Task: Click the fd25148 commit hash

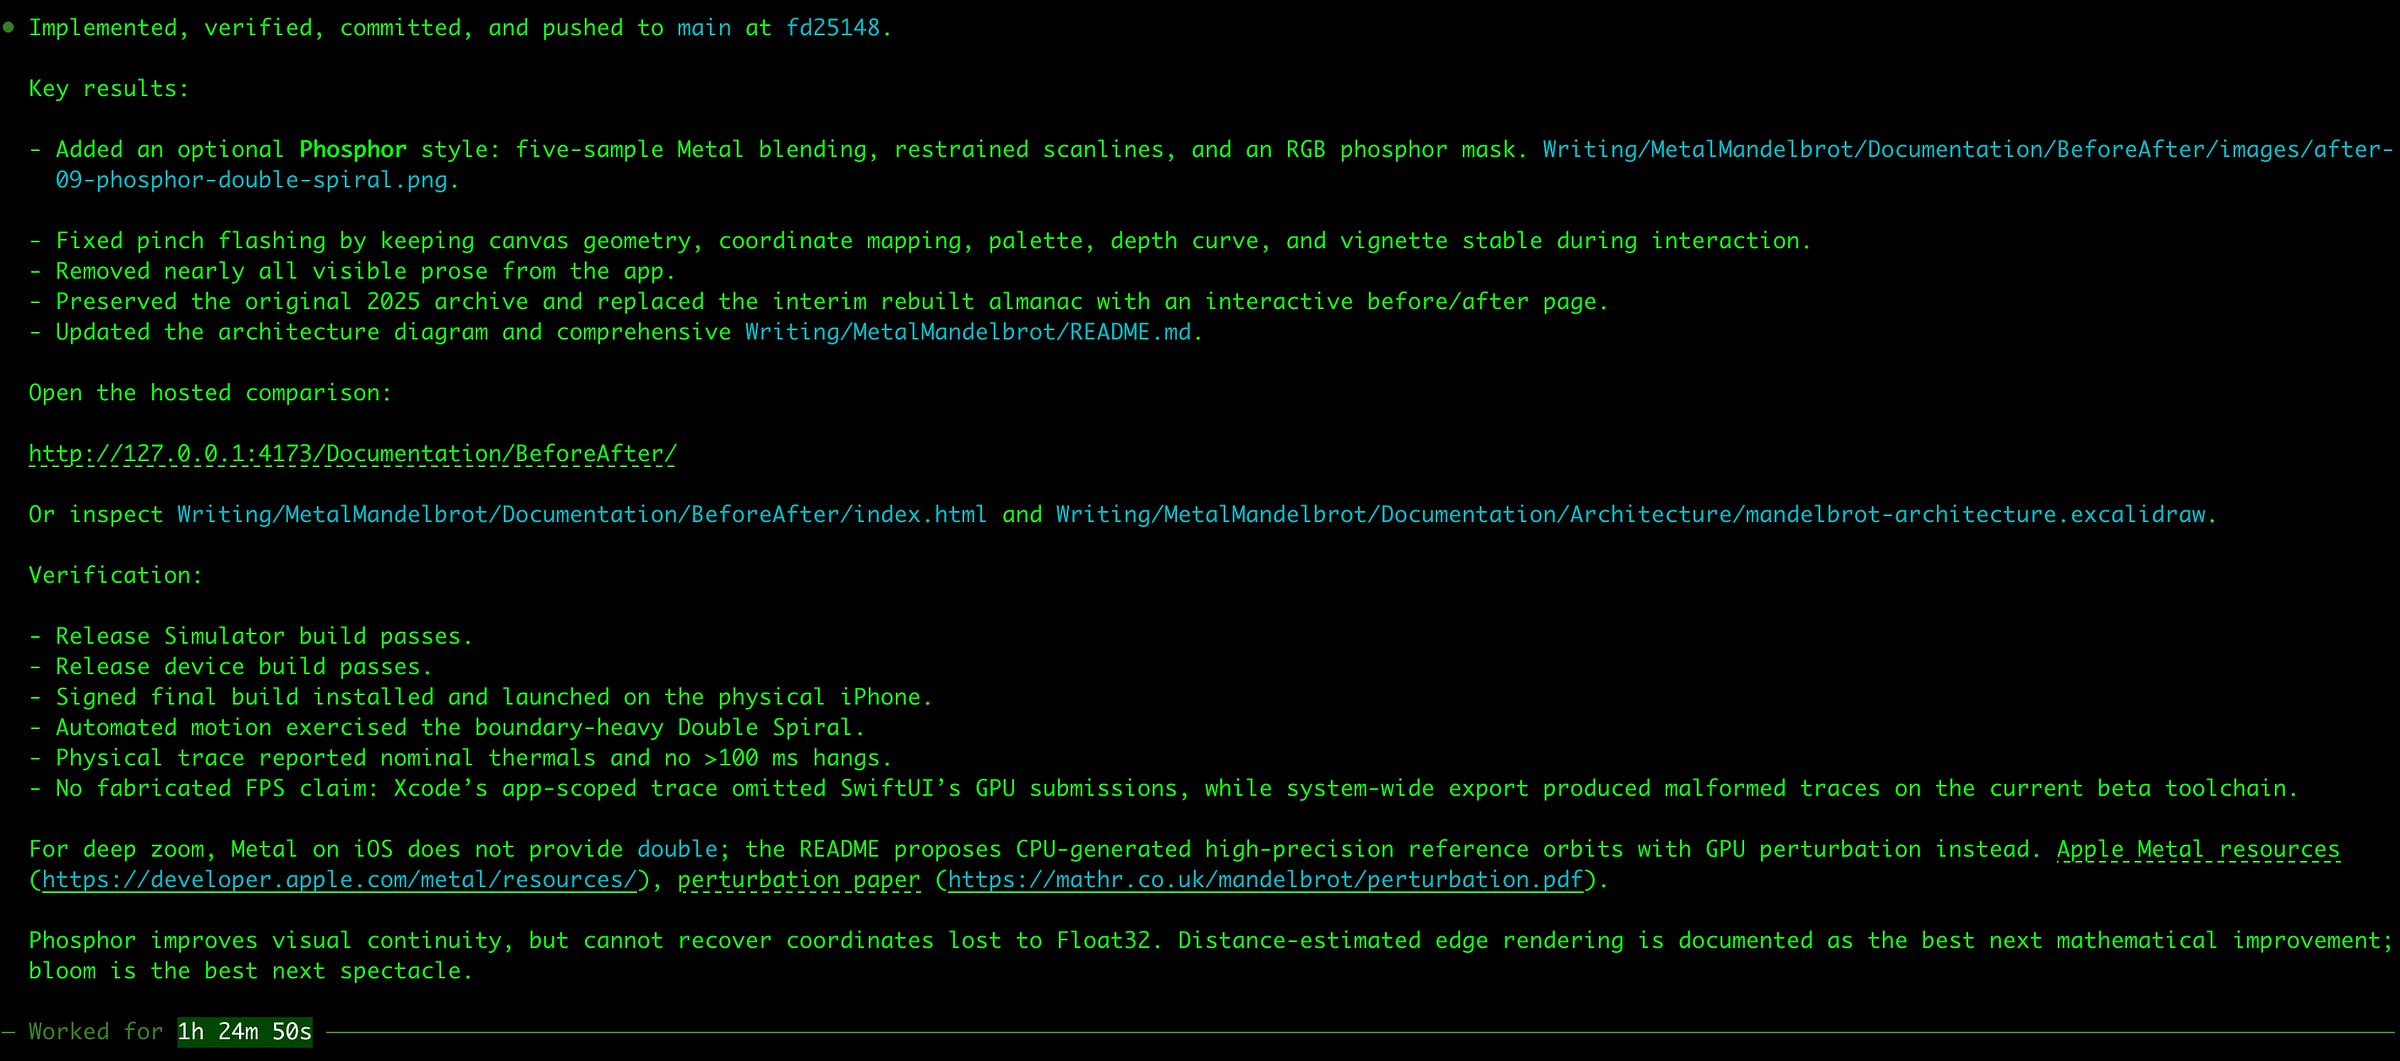Action: pyautogui.click(x=833, y=28)
